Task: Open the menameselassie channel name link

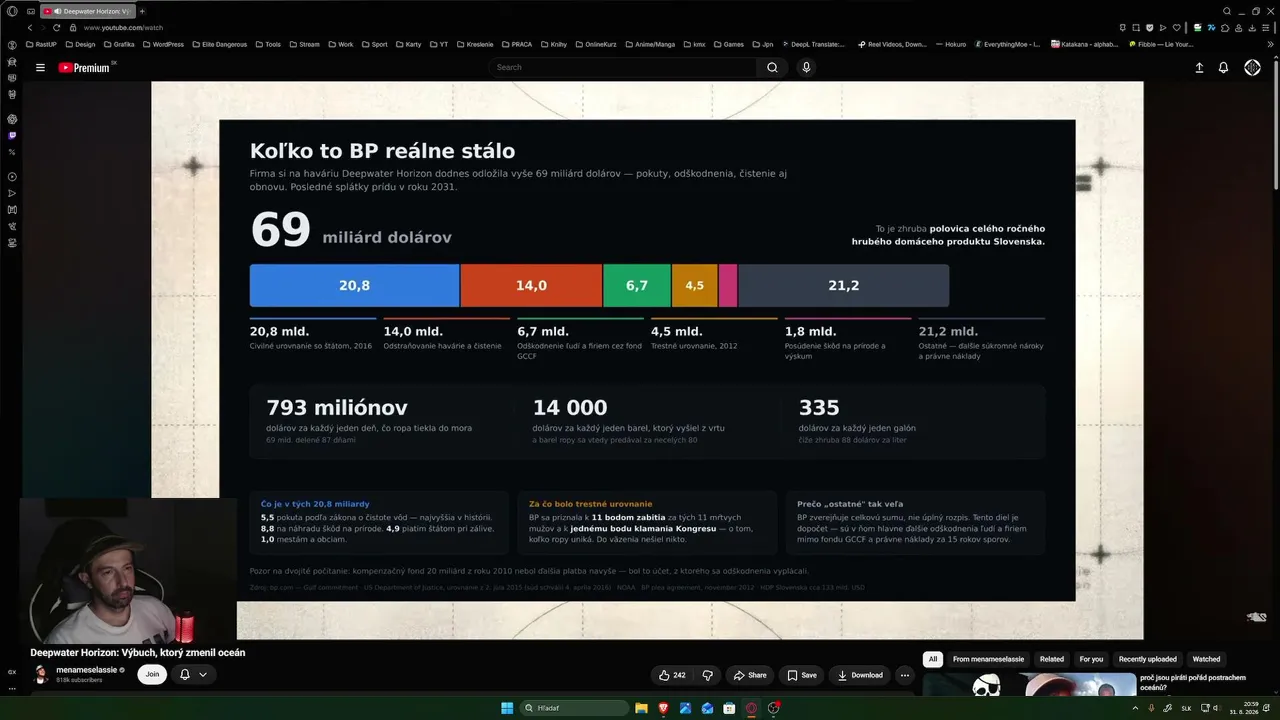Action: tap(87, 669)
